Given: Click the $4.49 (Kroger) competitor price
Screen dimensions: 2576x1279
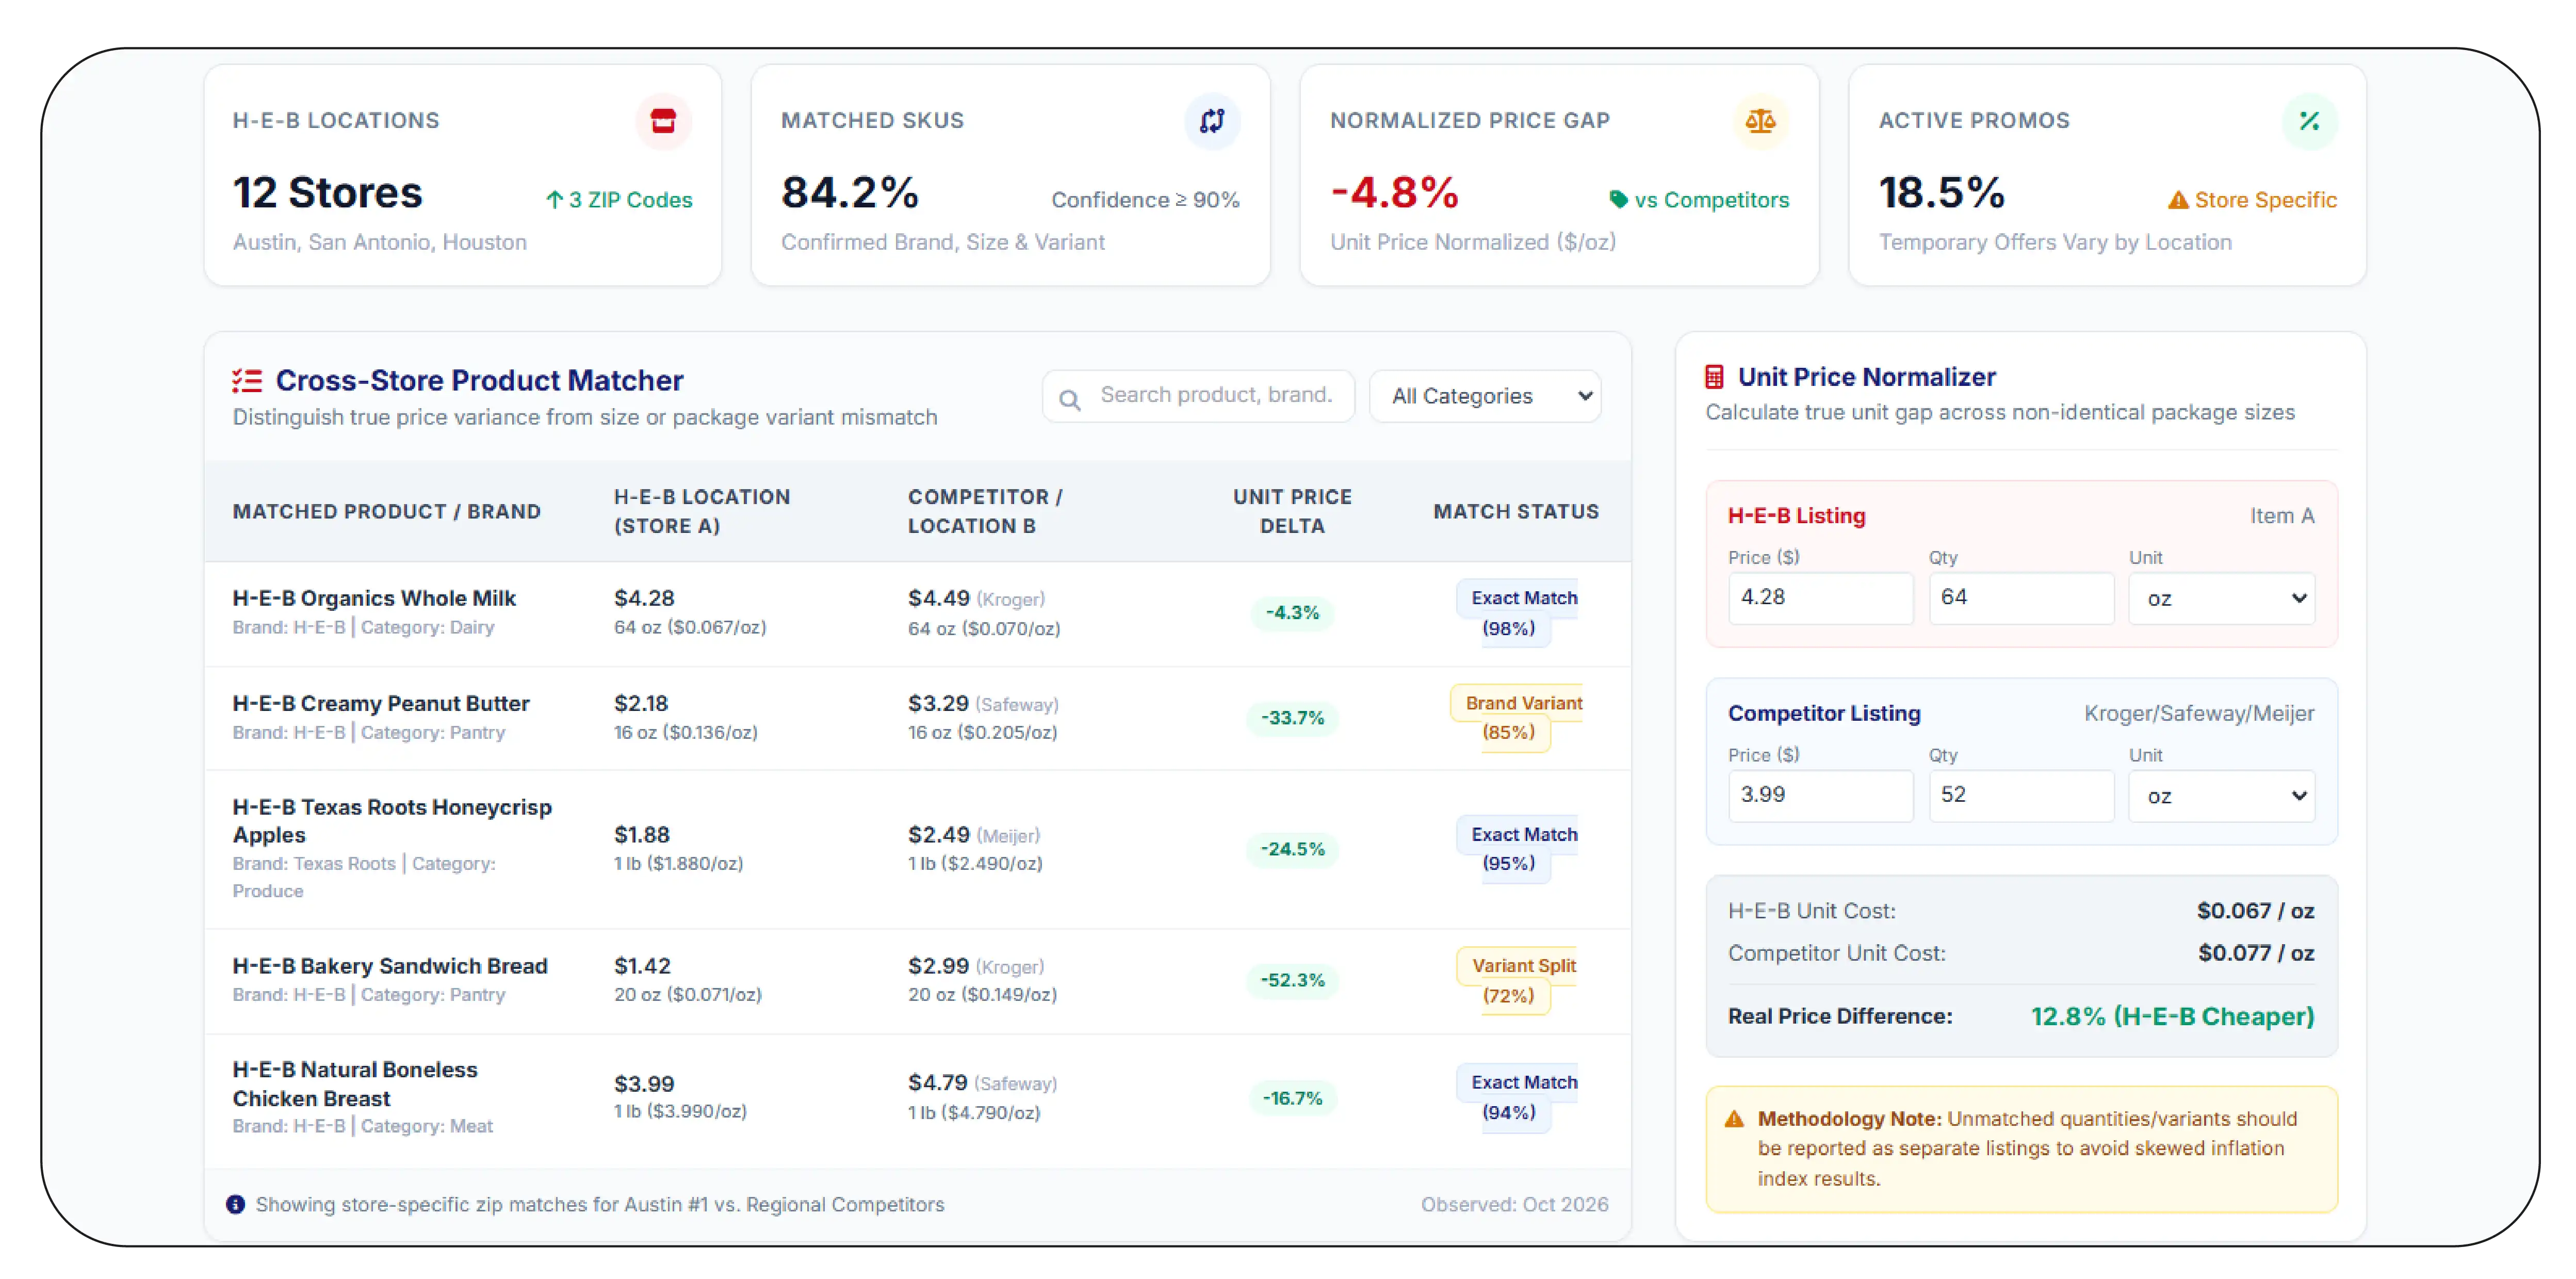Looking at the screenshot, I should click(x=976, y=598).
